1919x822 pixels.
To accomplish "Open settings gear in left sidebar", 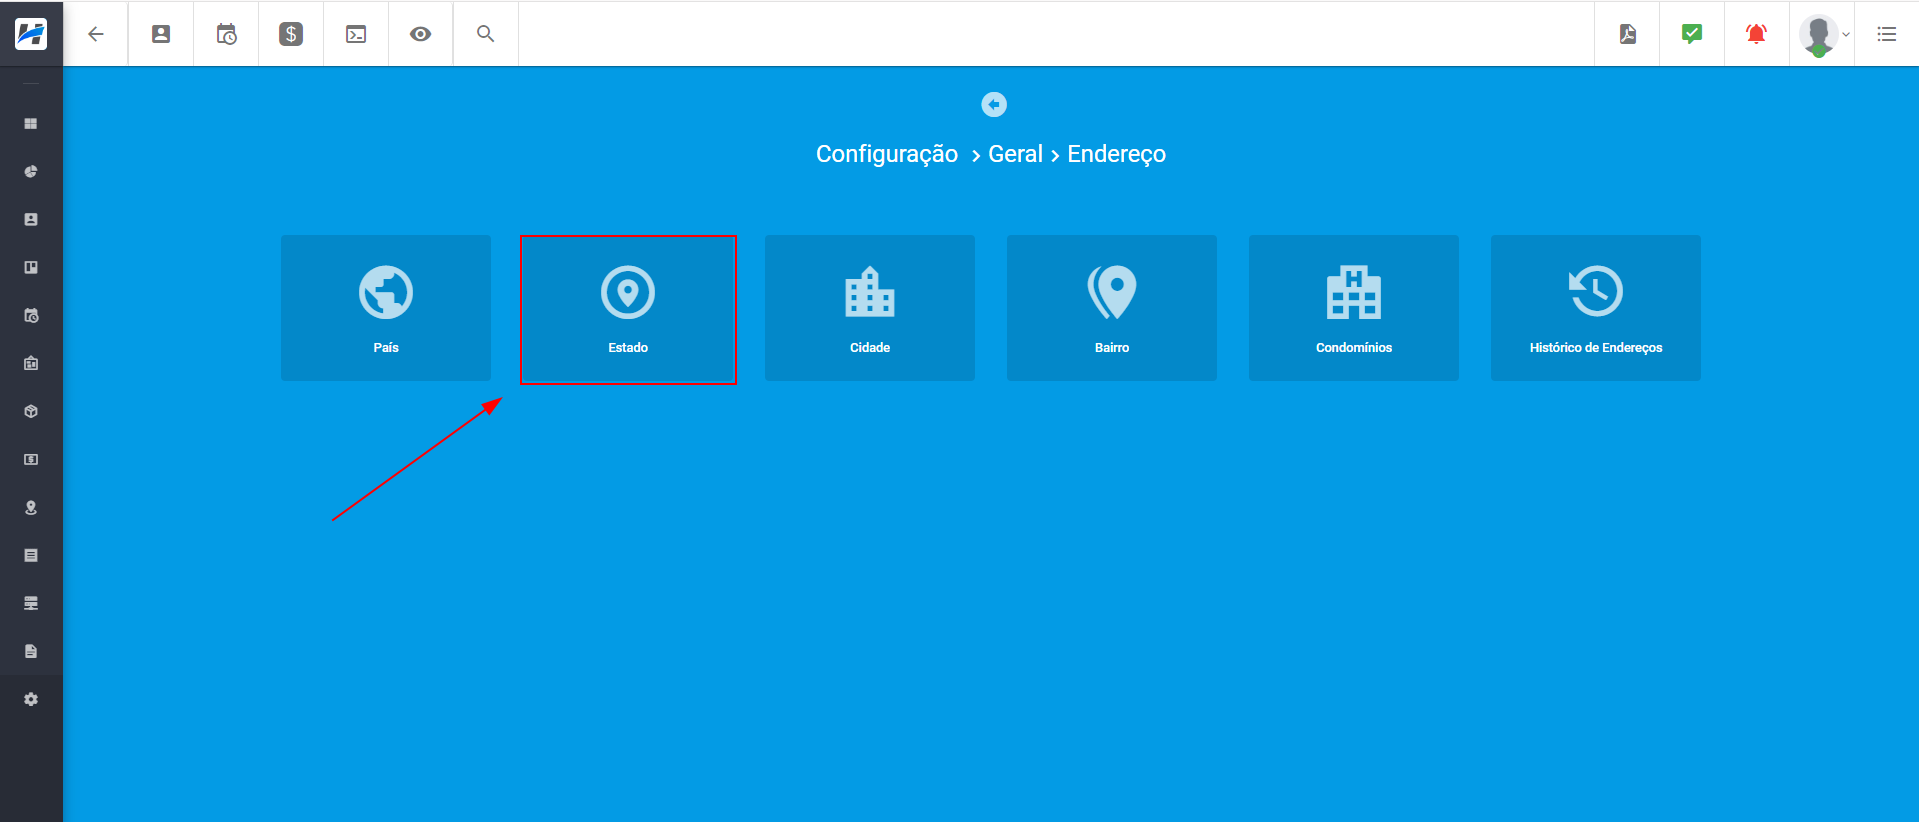I will (31, 699).
